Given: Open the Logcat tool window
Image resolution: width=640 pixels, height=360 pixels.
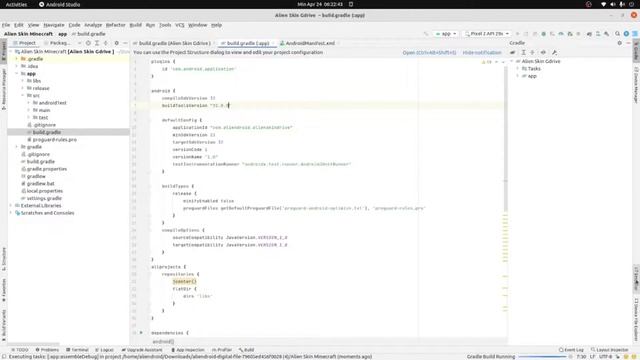Looking at the screenshot, I should [x=104, y=350].
